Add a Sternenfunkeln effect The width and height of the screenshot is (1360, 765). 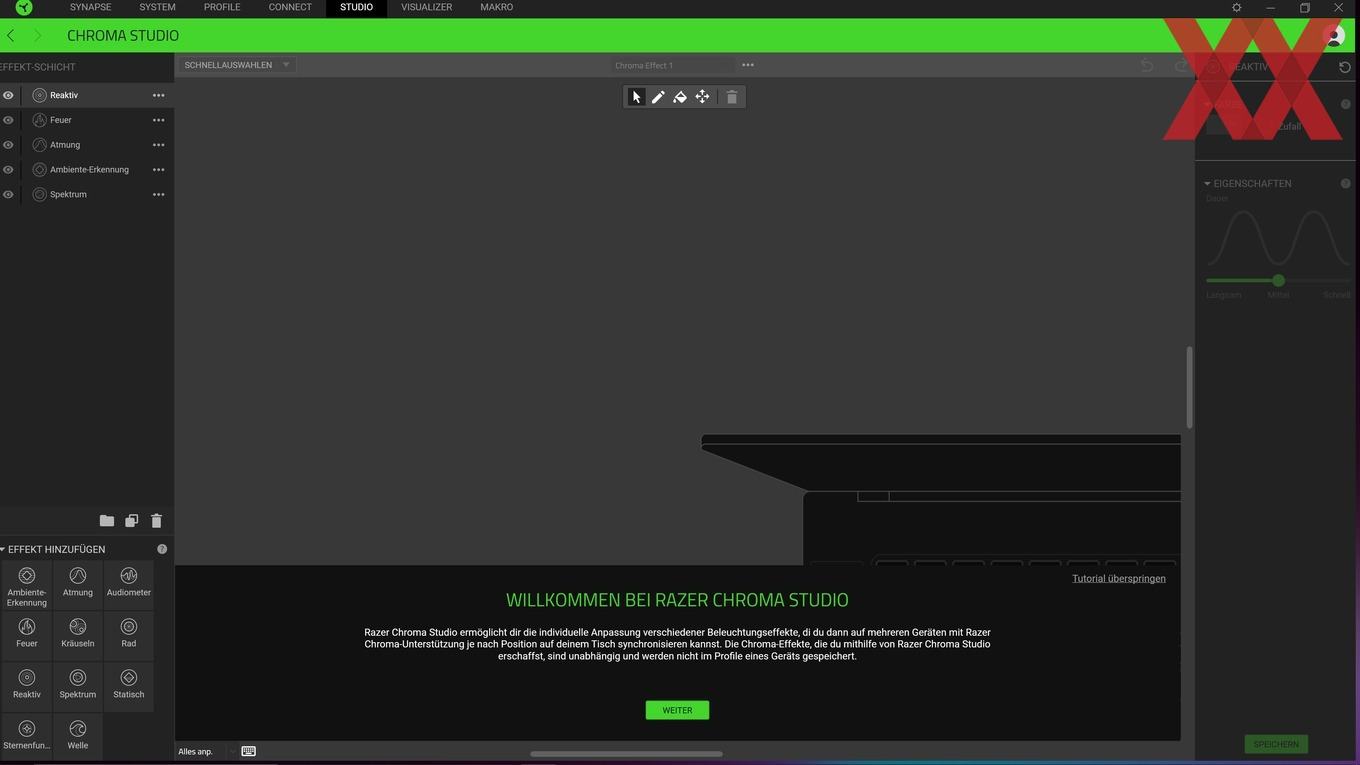[x=27, y=736]
